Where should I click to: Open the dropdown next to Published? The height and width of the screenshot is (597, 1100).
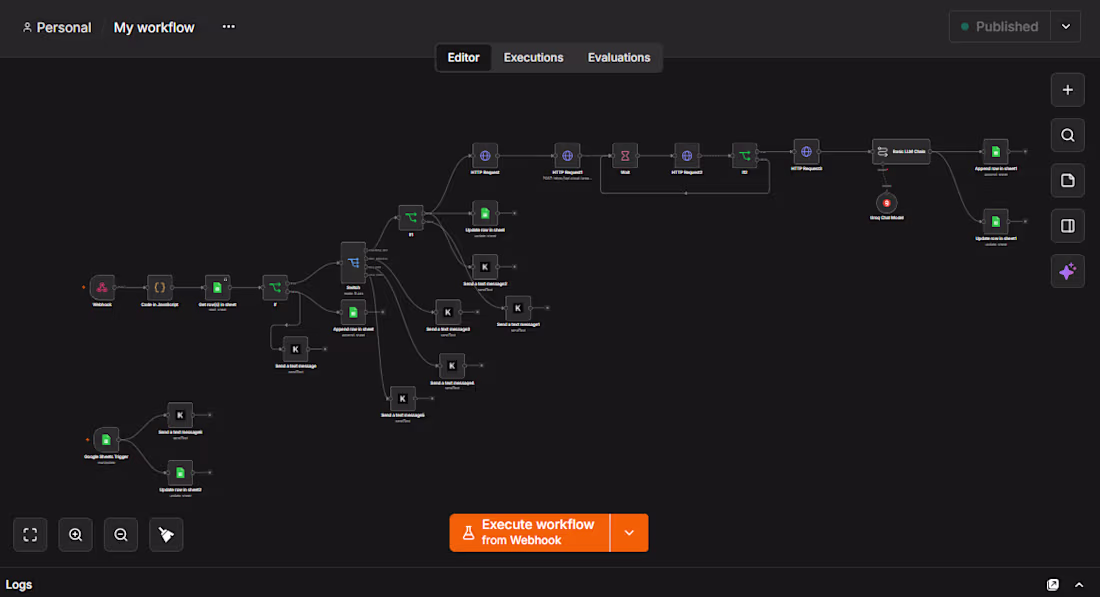pyautogui.click(x=1066, y=27)
